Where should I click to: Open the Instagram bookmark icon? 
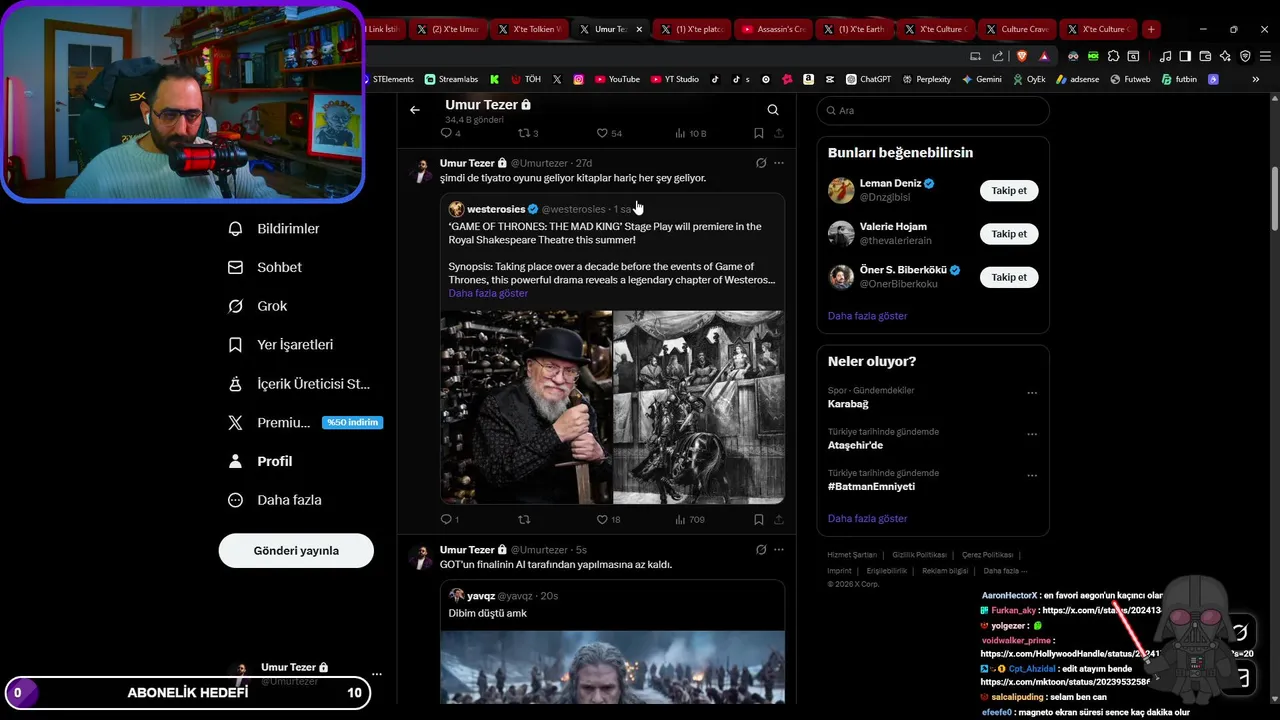coord(579,79)
